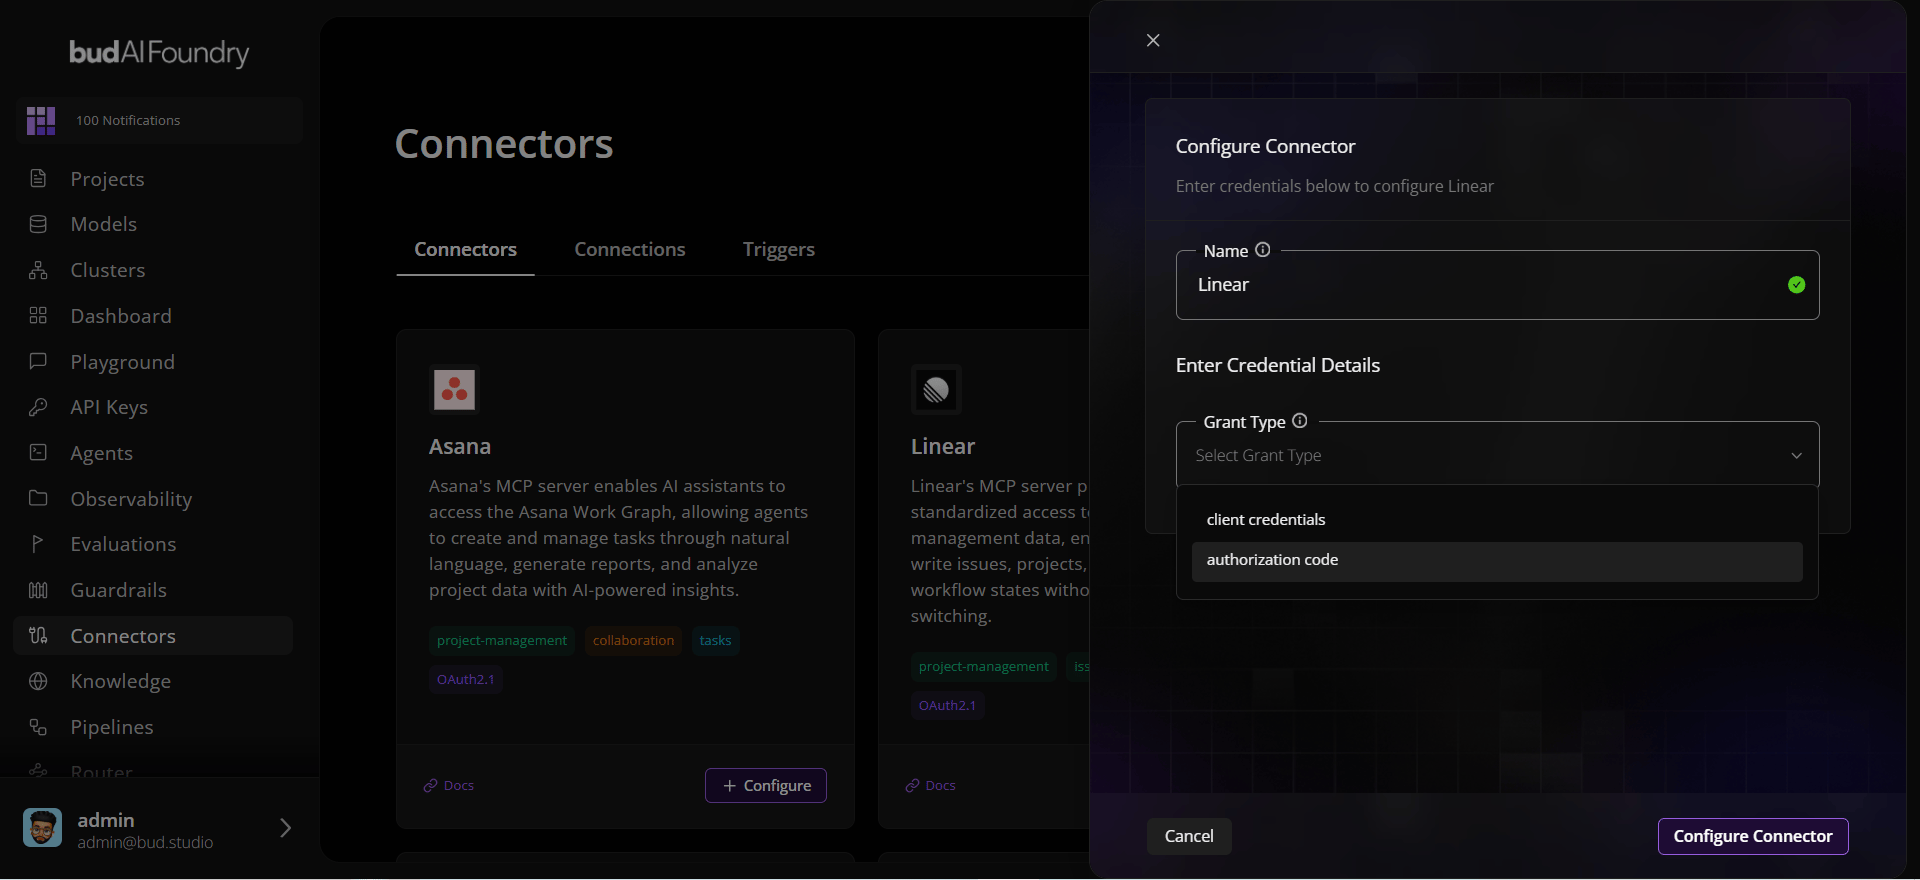Screen dimensions: 1920x880
Task: Switch to the Connectors tab
Action: click(465, 250)
